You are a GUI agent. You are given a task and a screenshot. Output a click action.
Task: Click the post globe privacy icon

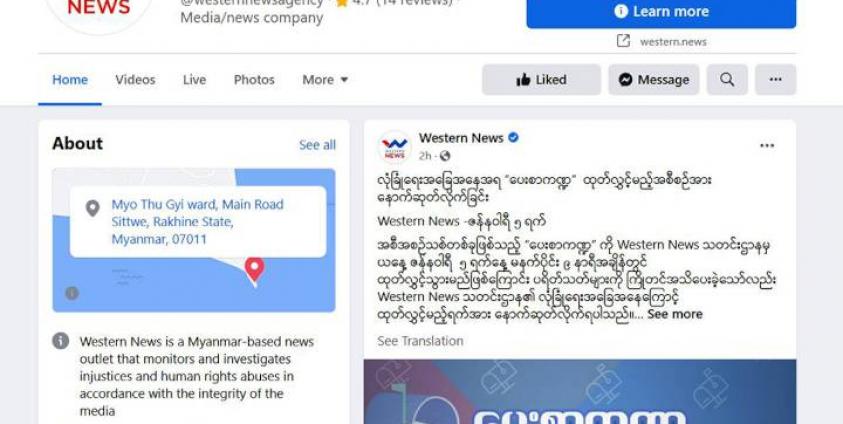point(445,156)
